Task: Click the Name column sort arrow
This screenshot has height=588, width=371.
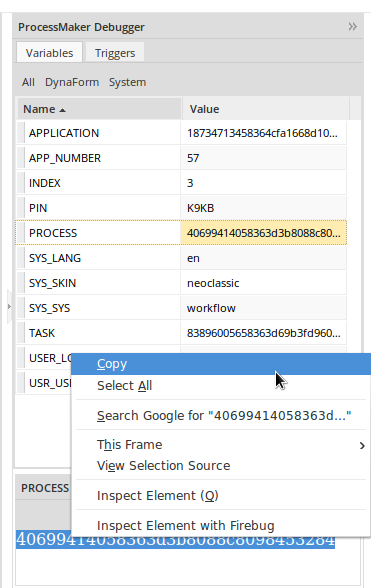Action: [x=62, y=110]
